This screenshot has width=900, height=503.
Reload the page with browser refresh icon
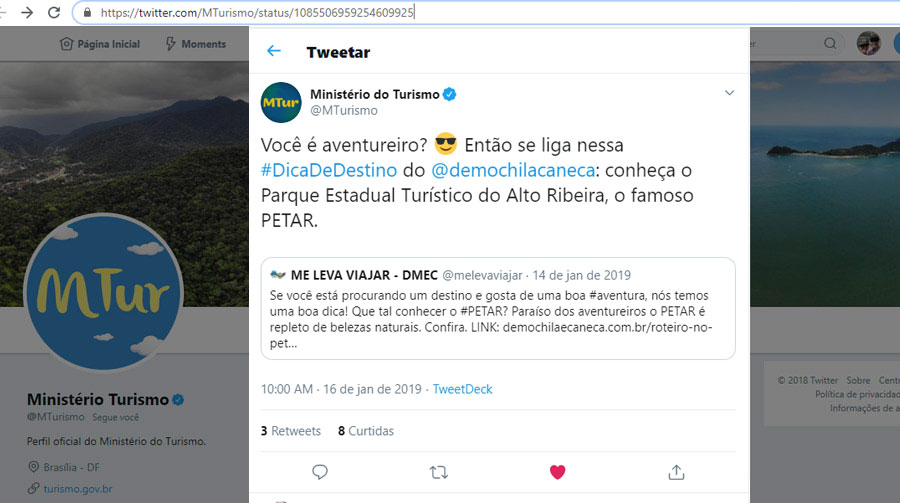54,12
